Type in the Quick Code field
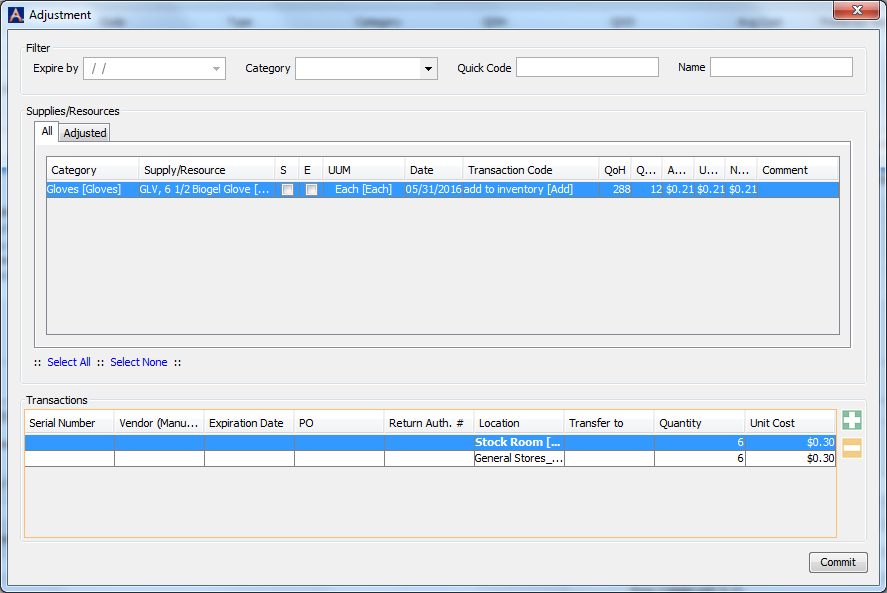887x593 pixels. (x=587, y=67)
